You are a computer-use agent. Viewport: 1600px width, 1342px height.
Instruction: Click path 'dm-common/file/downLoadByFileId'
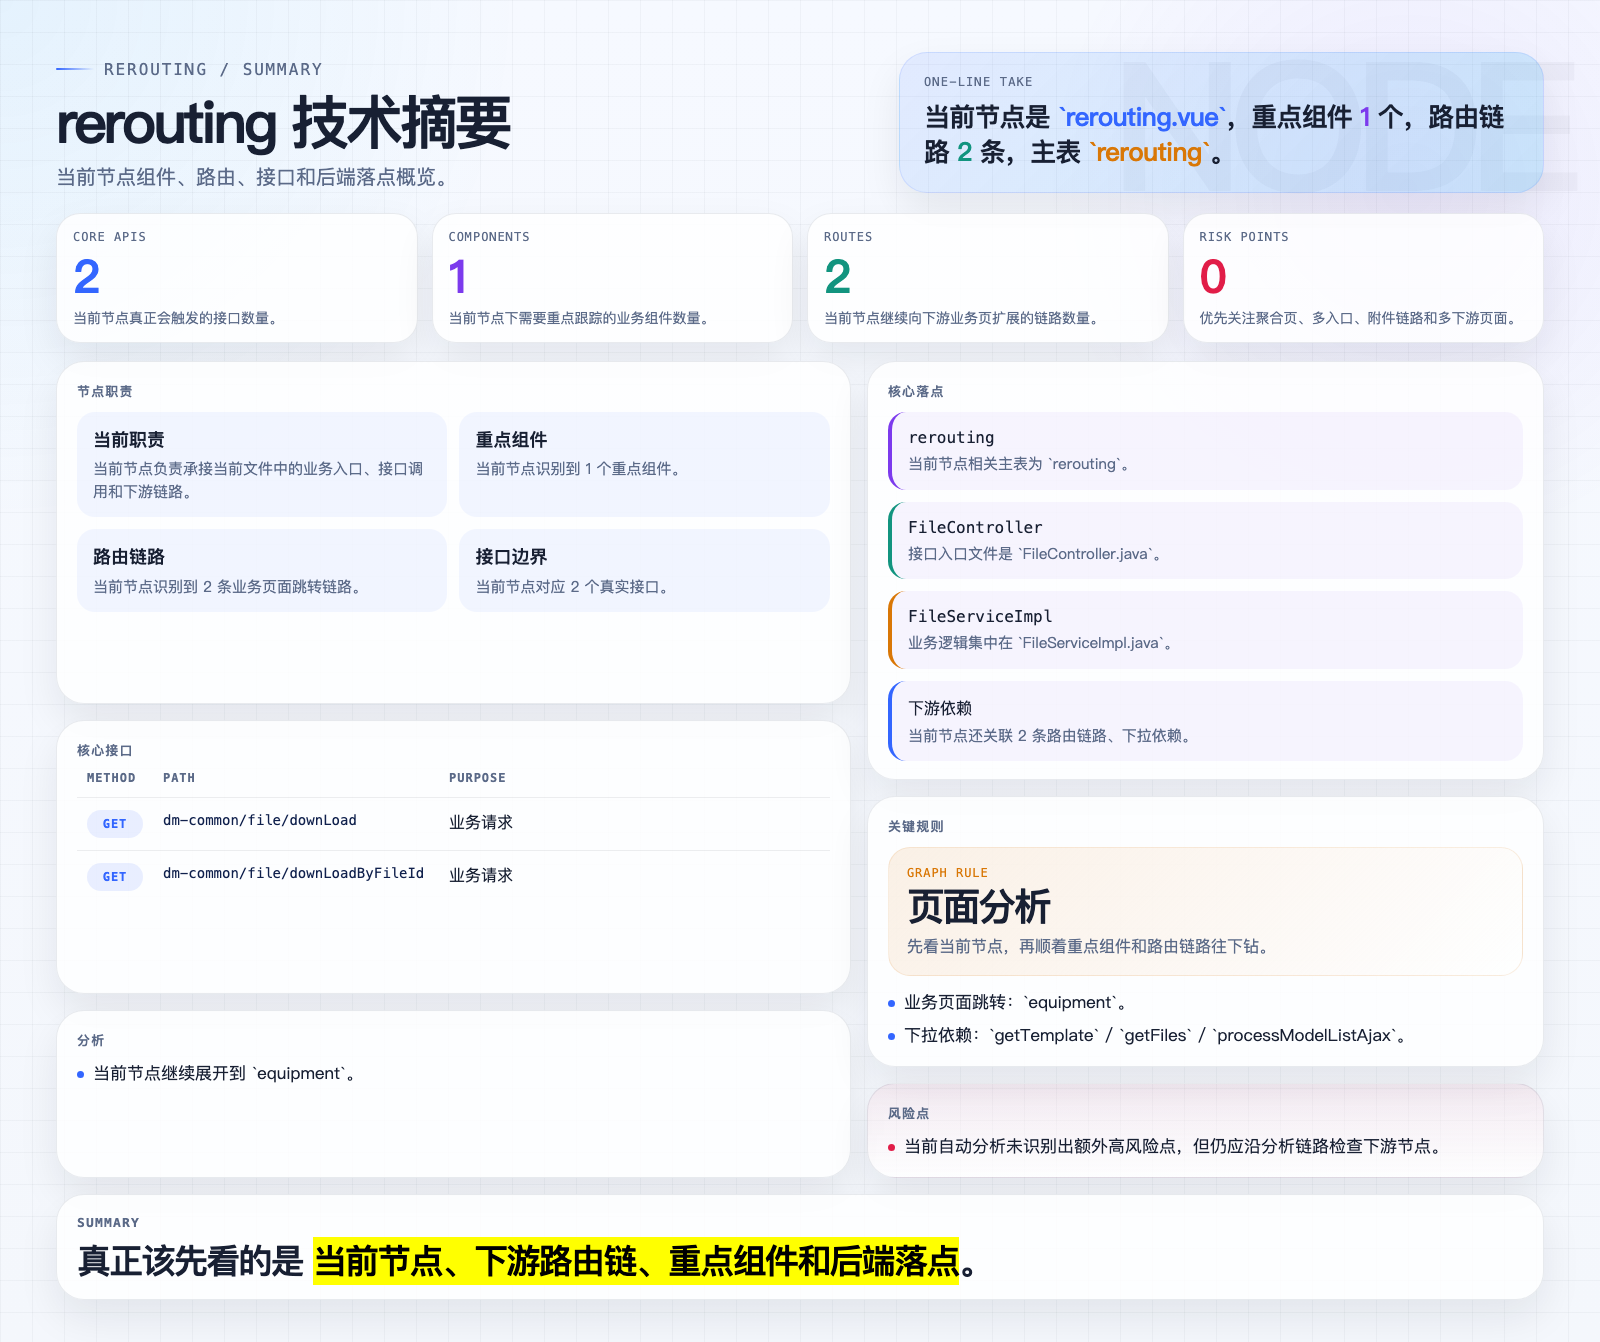click(293, 873)
